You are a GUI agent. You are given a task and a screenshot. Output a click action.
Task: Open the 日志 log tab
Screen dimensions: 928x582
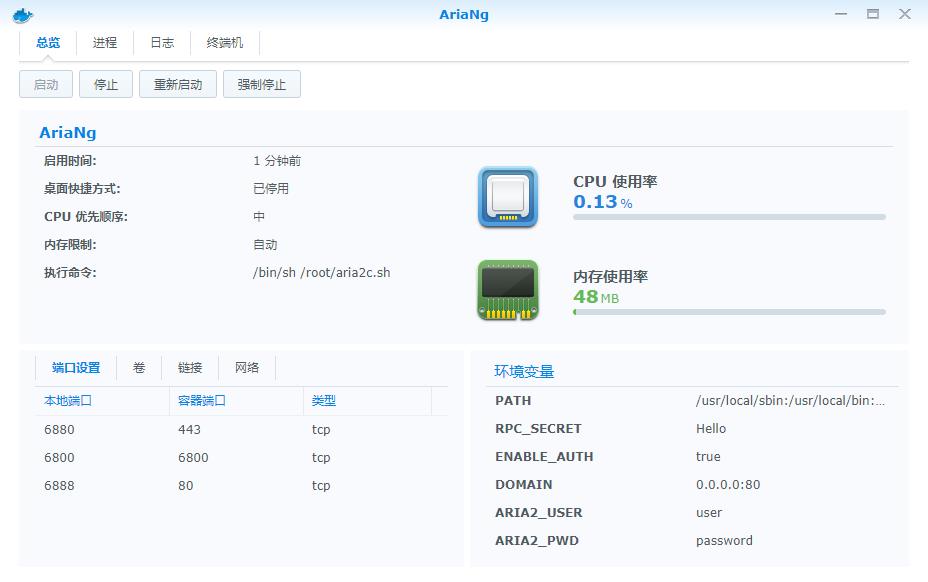point(162,43)
